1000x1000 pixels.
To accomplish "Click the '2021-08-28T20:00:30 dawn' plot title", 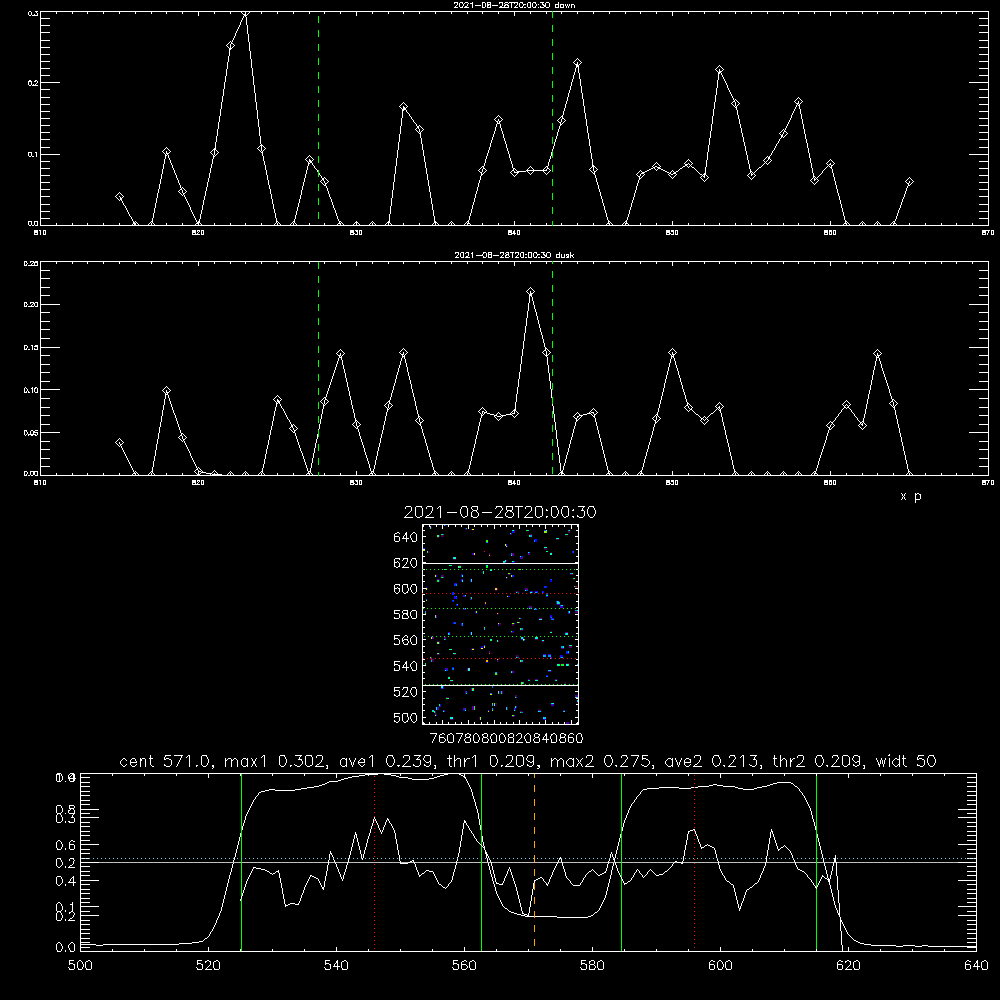I will click(514, 5).
